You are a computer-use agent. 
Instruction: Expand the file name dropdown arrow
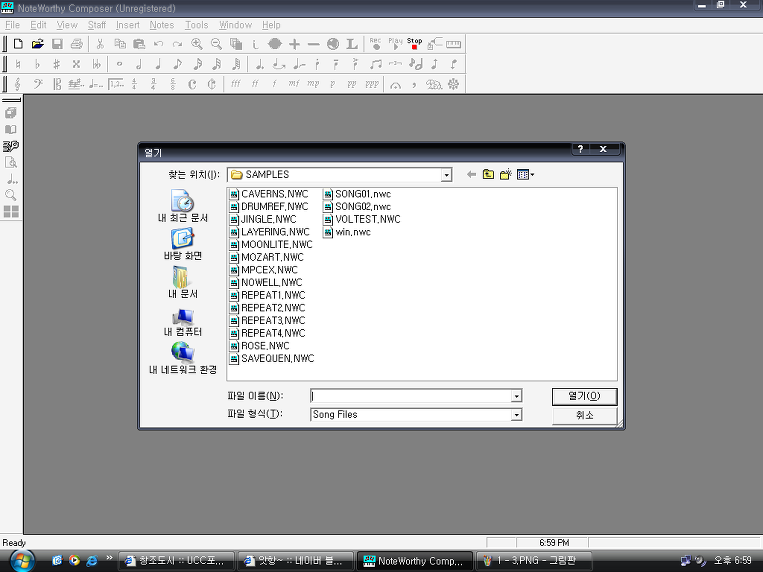pos(516,396)
